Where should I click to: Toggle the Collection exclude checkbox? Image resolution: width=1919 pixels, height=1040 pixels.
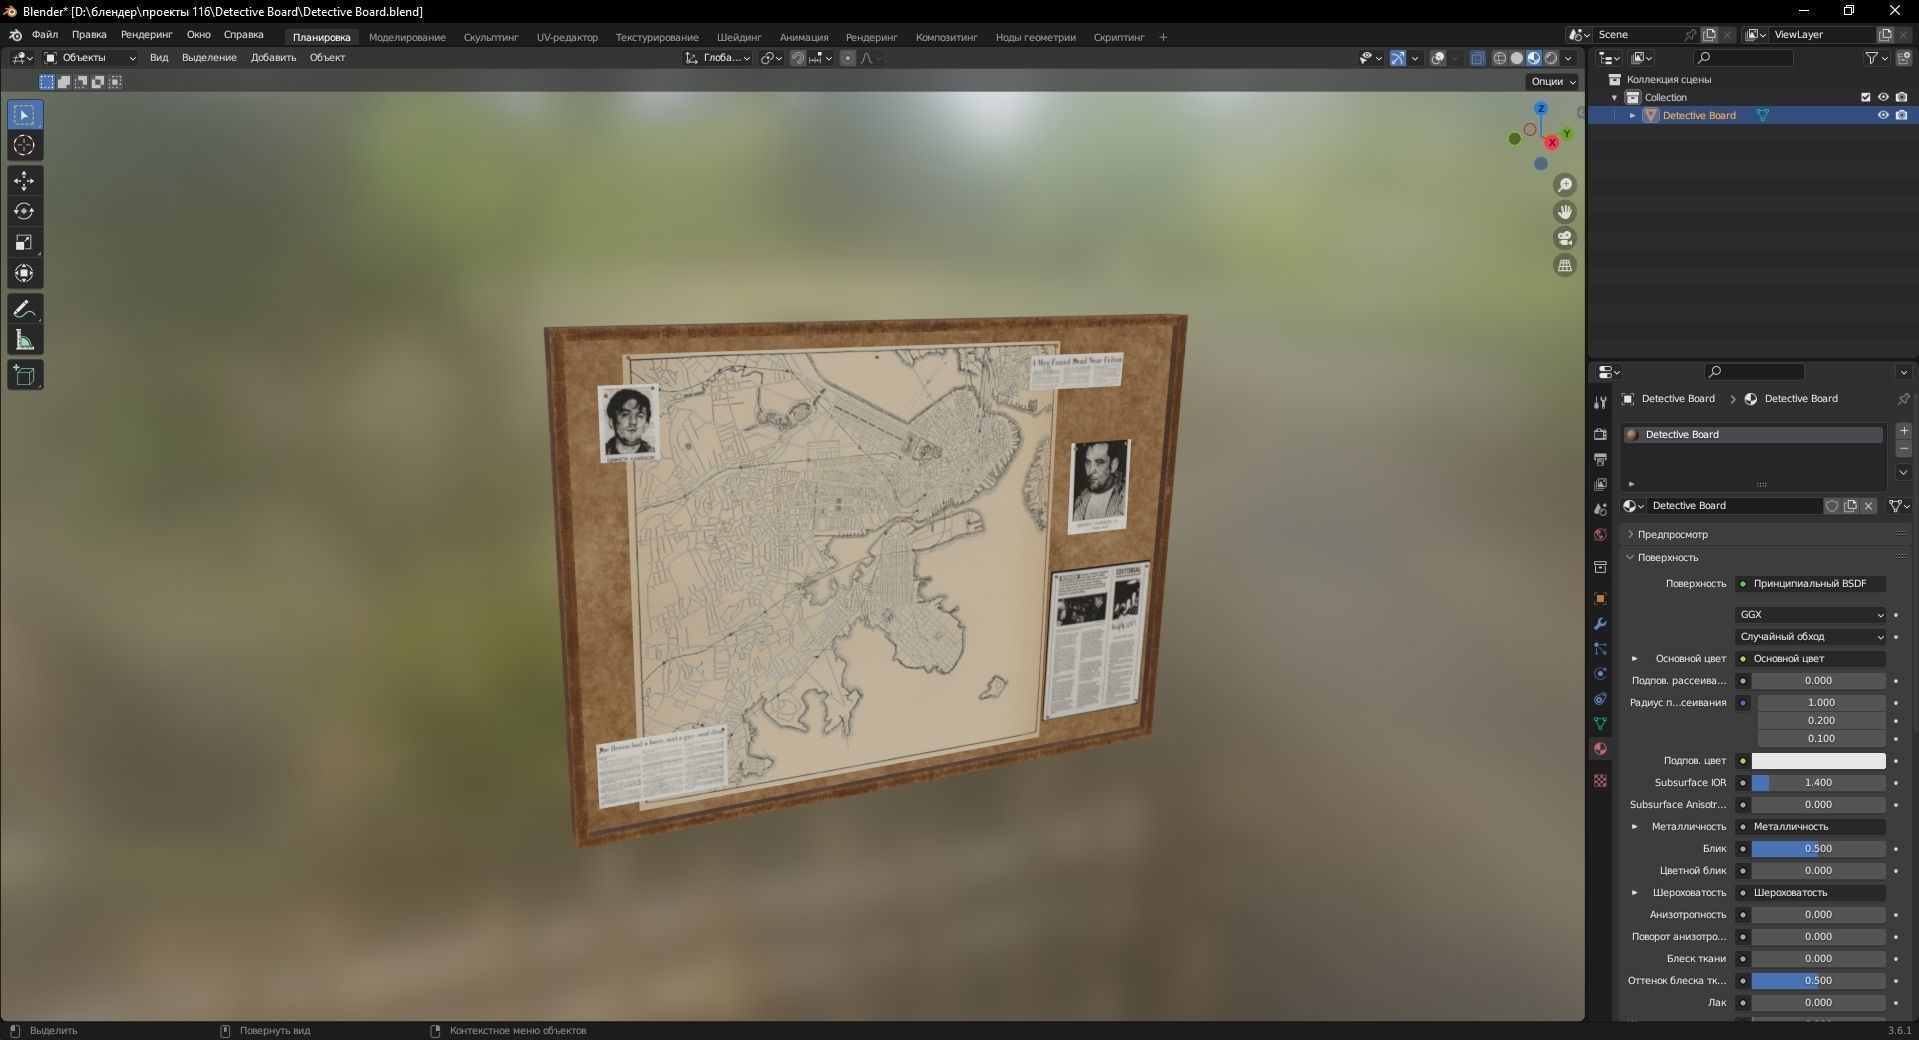[x=1865, y=98]
